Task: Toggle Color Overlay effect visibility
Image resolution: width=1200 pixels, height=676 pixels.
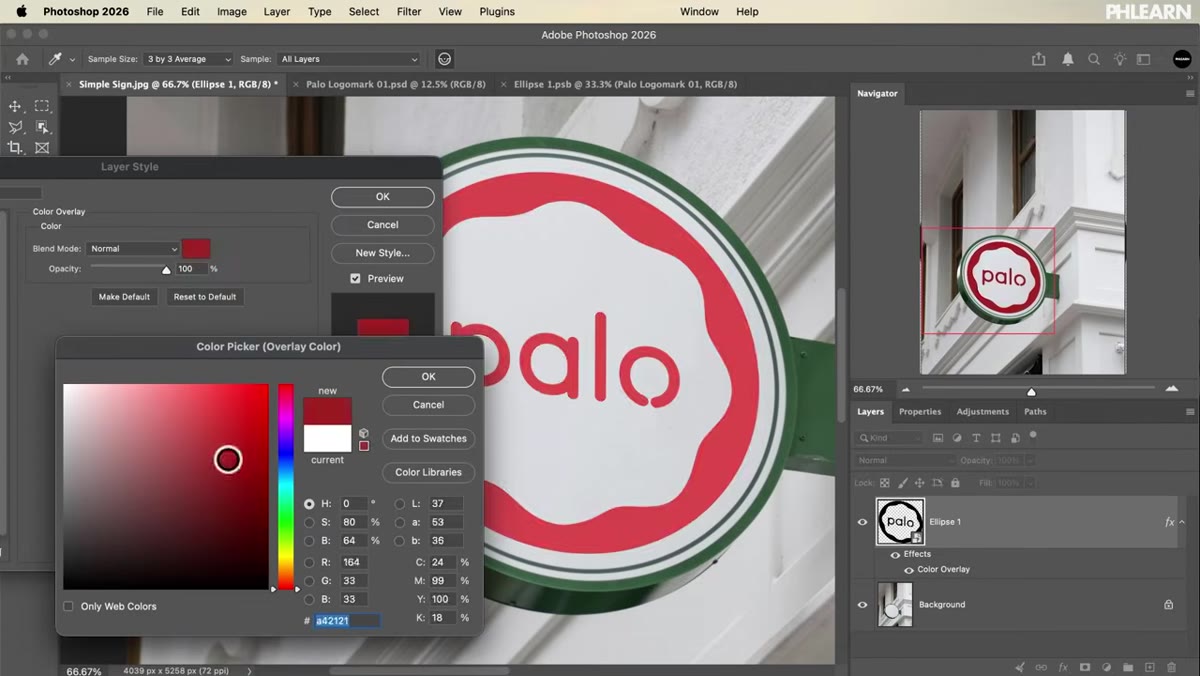Action: pos(909,570)
